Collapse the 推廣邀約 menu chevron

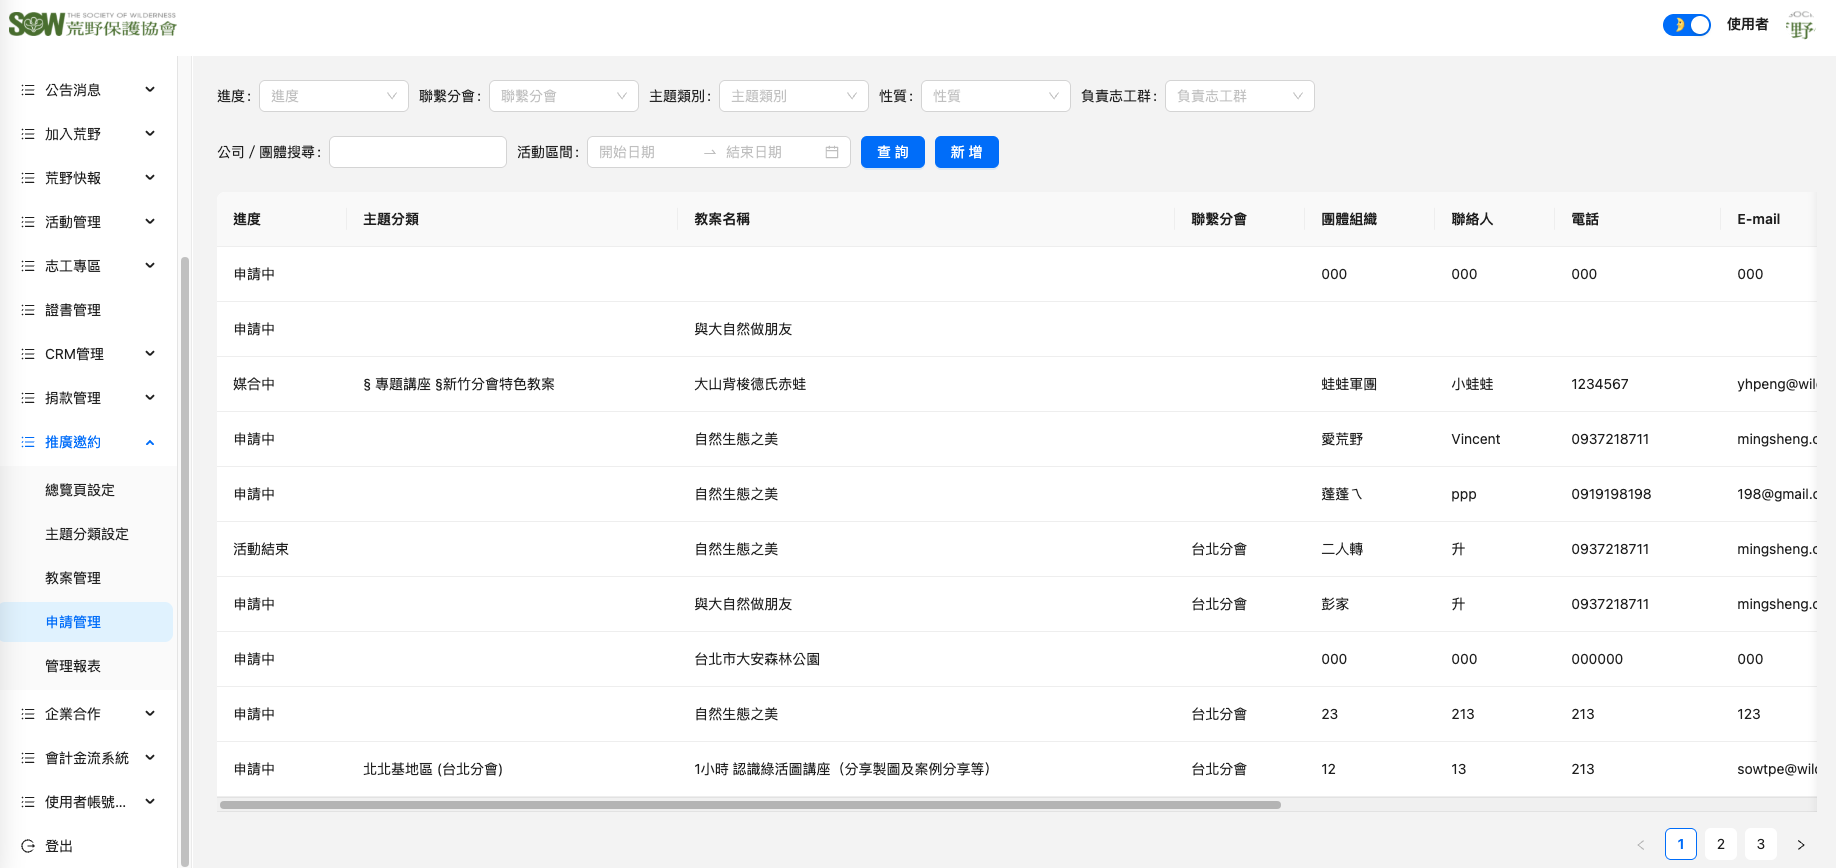point(150,442)
